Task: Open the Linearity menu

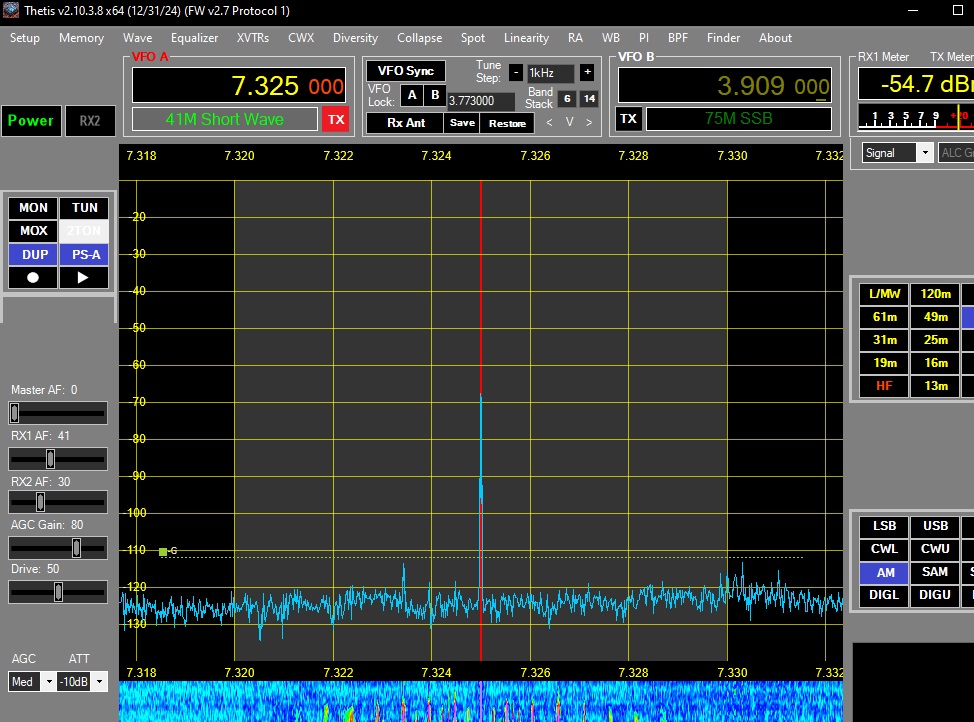Action: click(526, 38)
